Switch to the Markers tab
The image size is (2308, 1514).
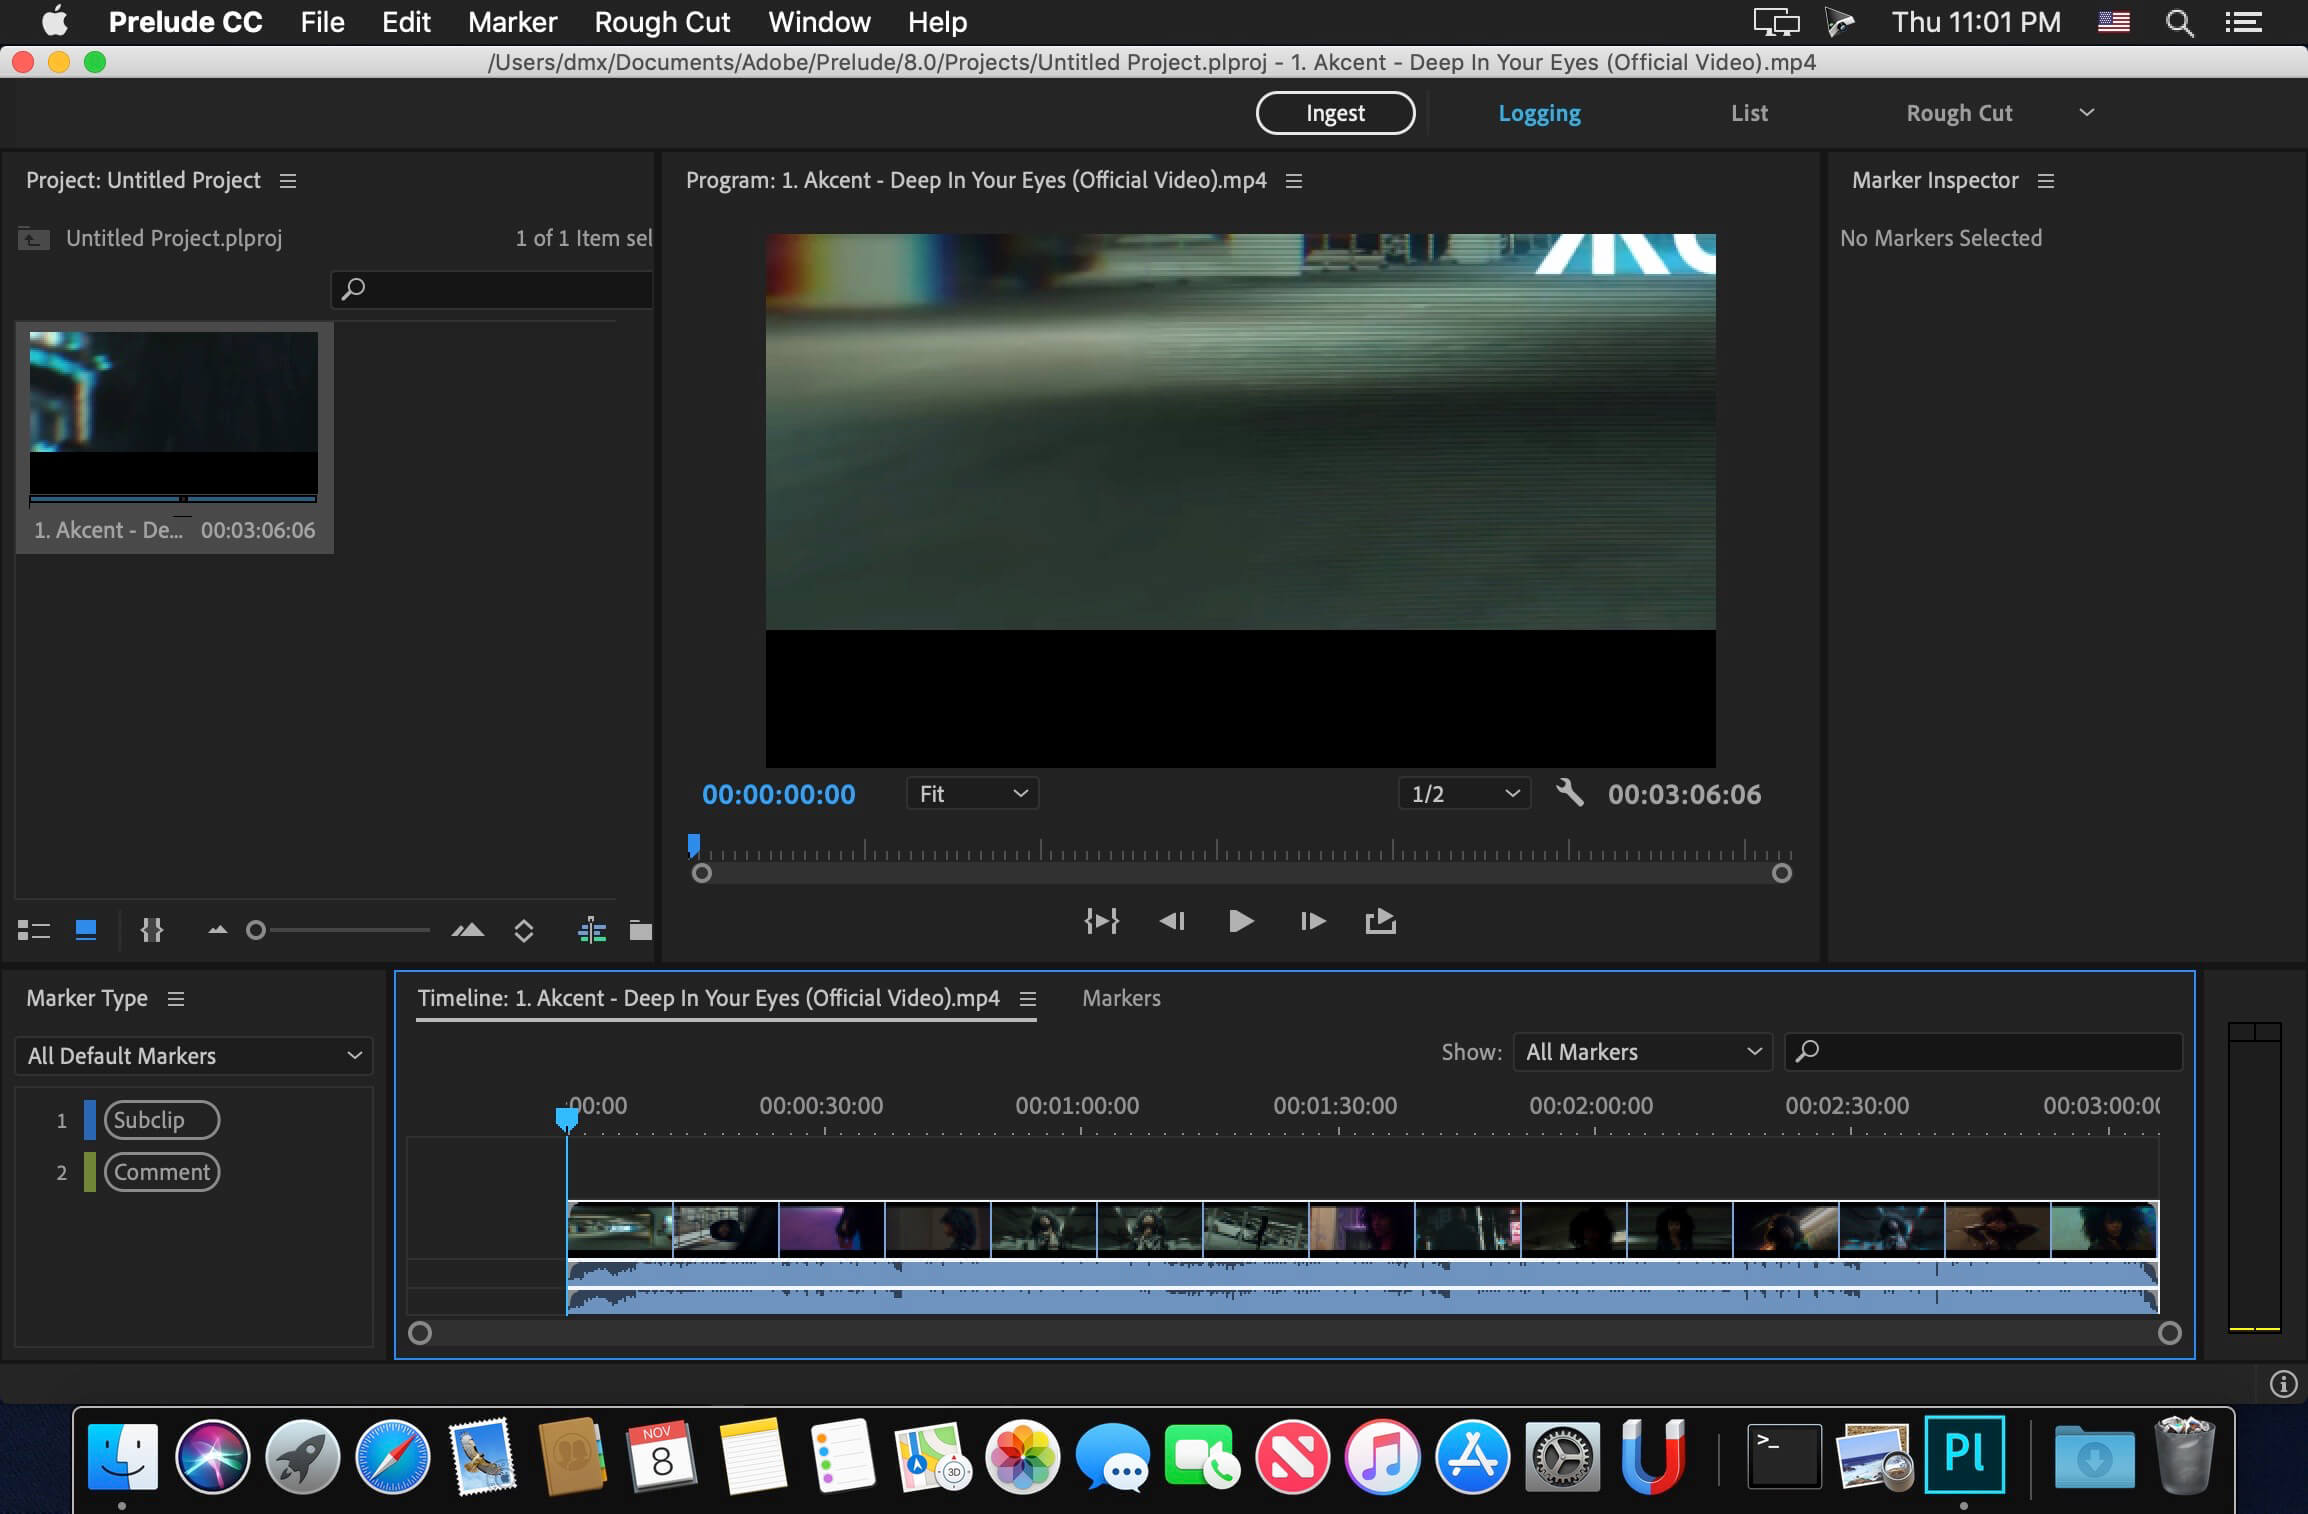pyautogui.click(x=1121, y=998)
